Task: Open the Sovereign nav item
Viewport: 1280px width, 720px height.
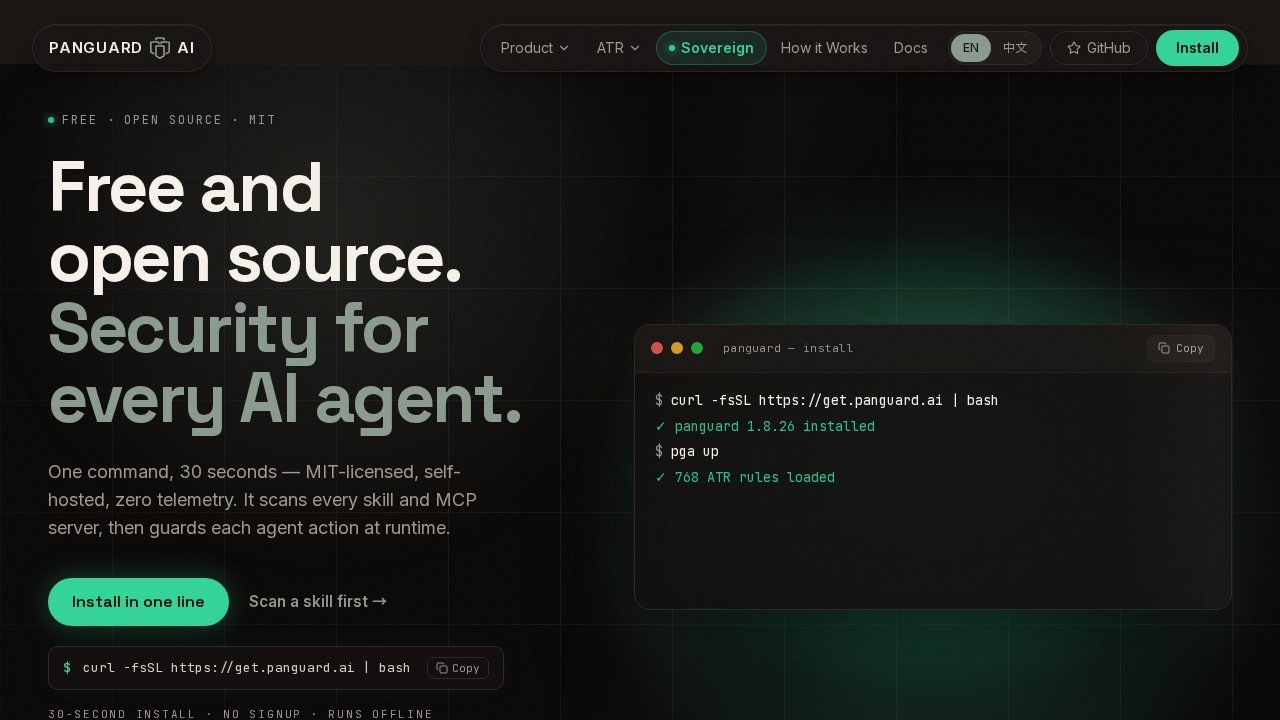Action: [x=711, y=48]
